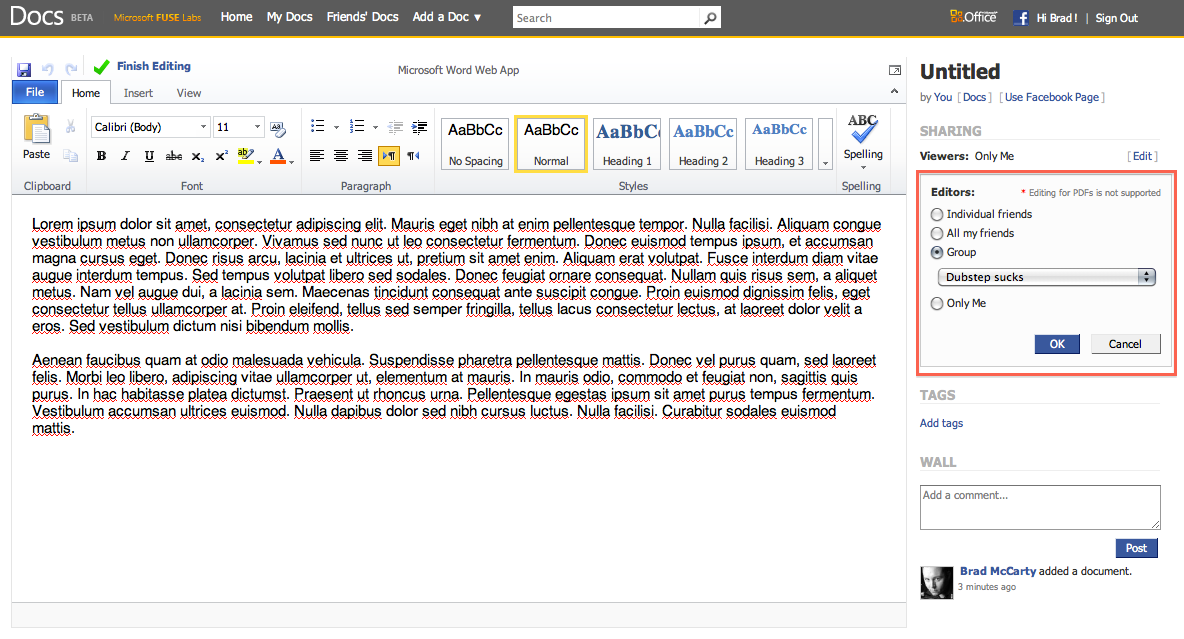The image size is (1184, 639).
Task: Click the Cut scissors icon
Action: click(70, 127)
